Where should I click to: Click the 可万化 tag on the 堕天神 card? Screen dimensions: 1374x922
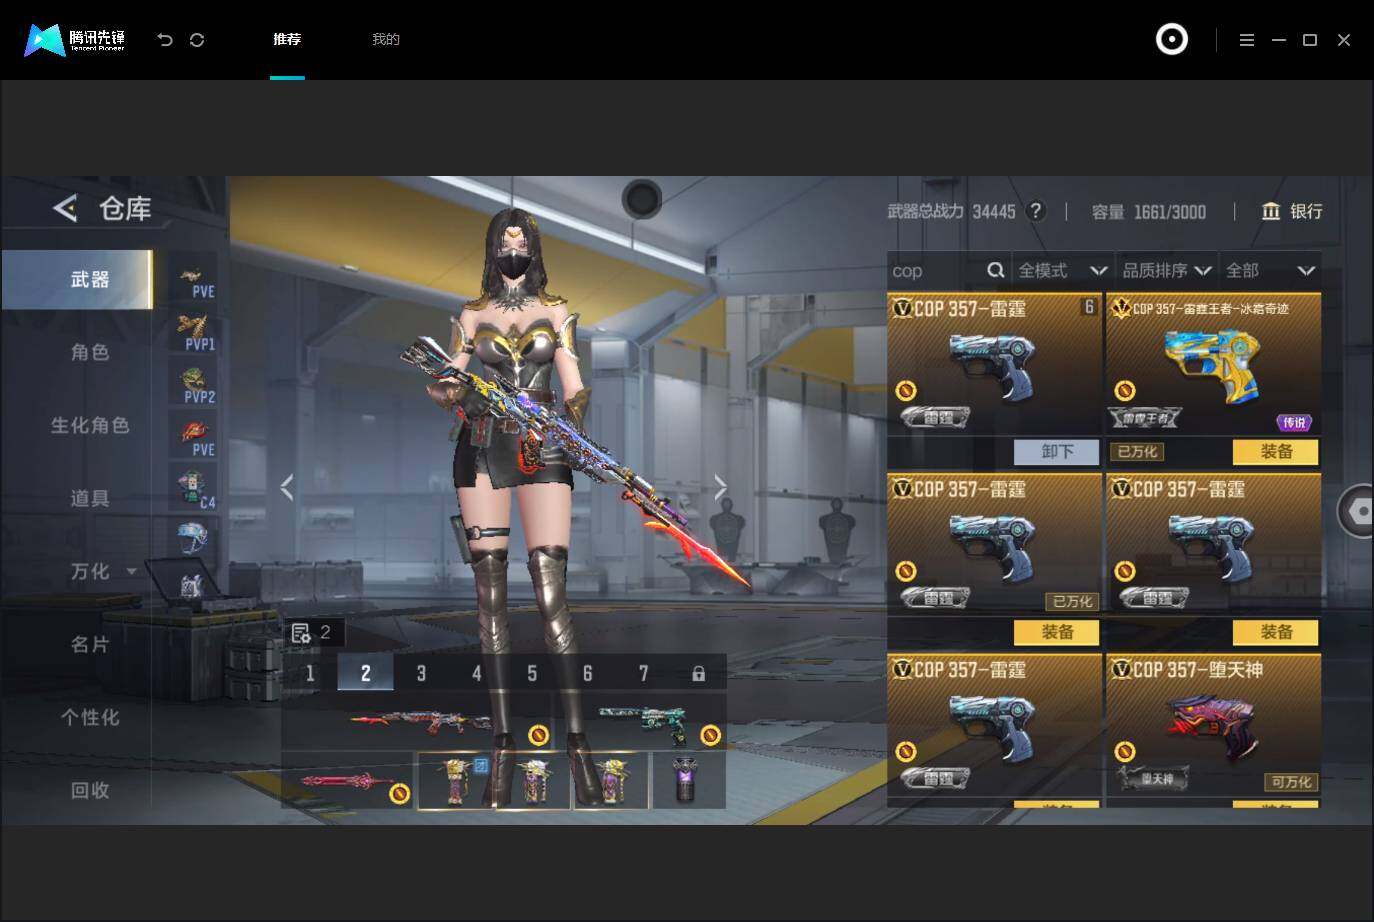1291,782
